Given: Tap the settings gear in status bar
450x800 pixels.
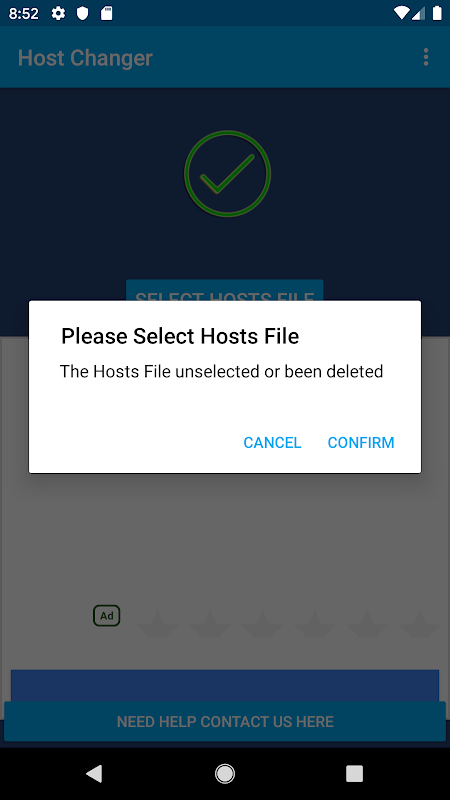Looking at the screenshot, I should (59, 13).
